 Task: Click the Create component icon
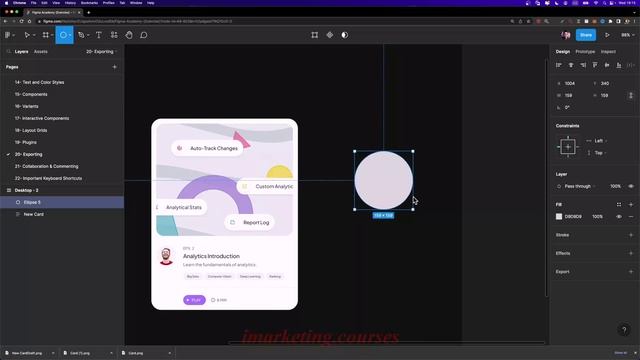[330, 35]
